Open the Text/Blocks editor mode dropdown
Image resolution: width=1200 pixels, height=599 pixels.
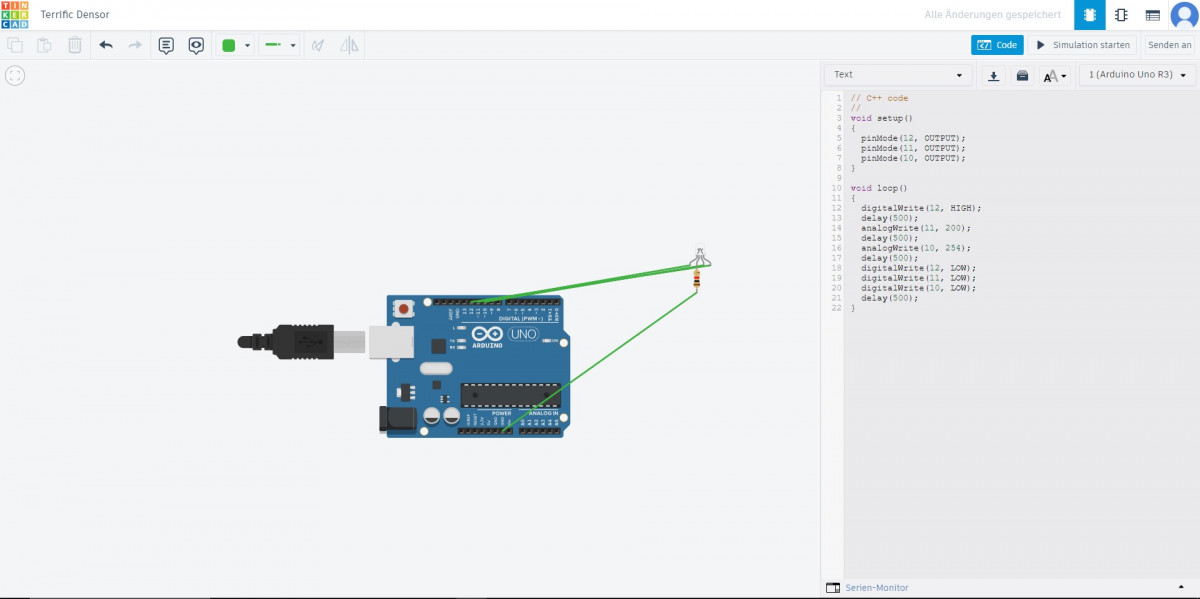pyautogui.click(x=897, y=74)
